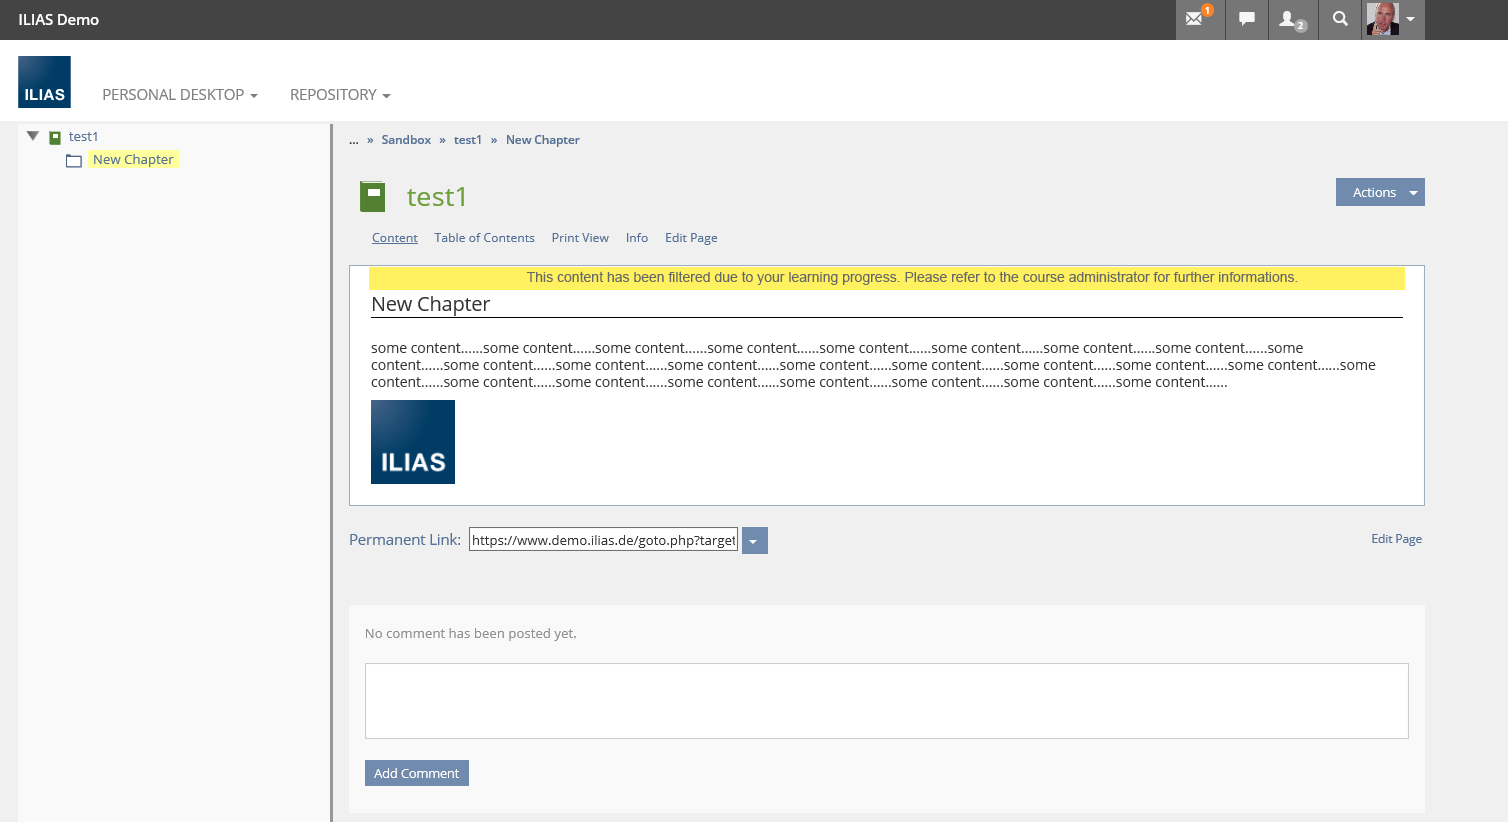Screen dimensions: 1508x822
Task: Switch to Print View tab
Action: point(580,238)
